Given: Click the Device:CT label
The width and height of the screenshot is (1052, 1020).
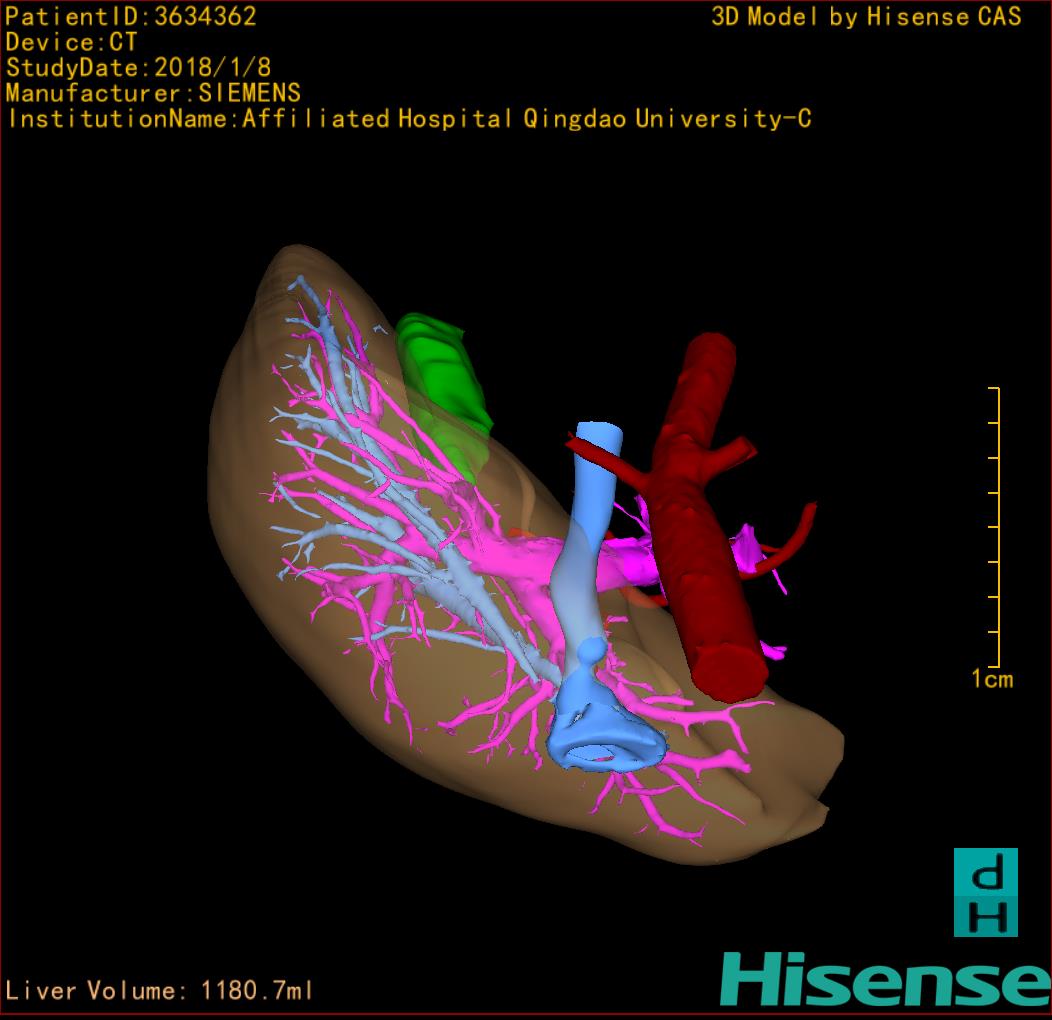Looking at the screenshot, I should [x=71, y=42].
